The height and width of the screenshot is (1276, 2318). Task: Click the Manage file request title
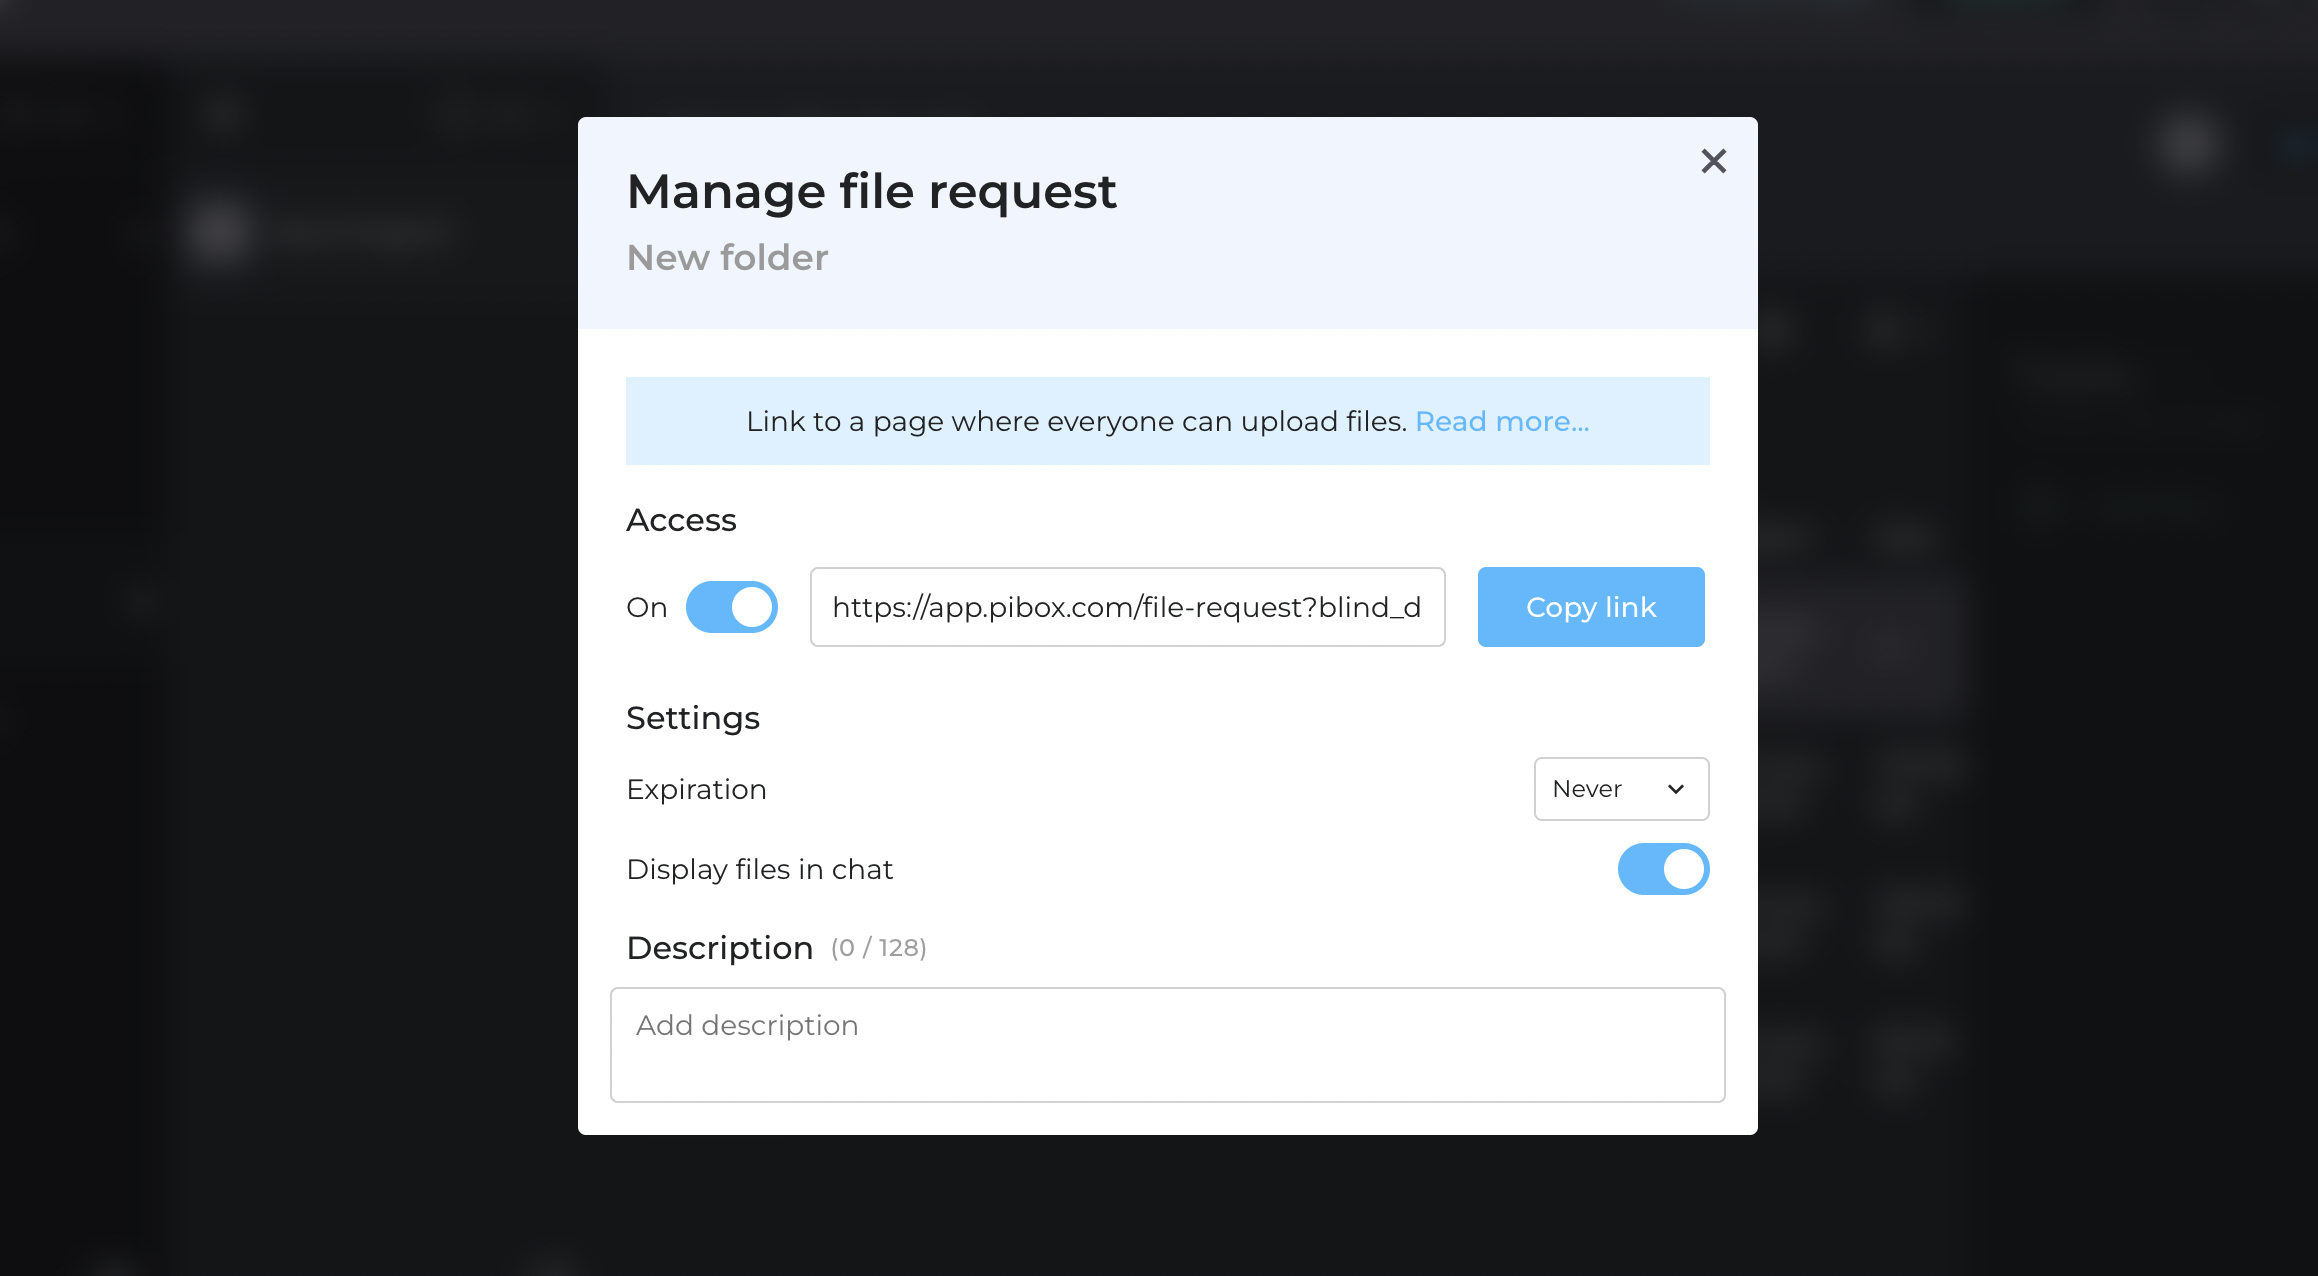(870, 191)
